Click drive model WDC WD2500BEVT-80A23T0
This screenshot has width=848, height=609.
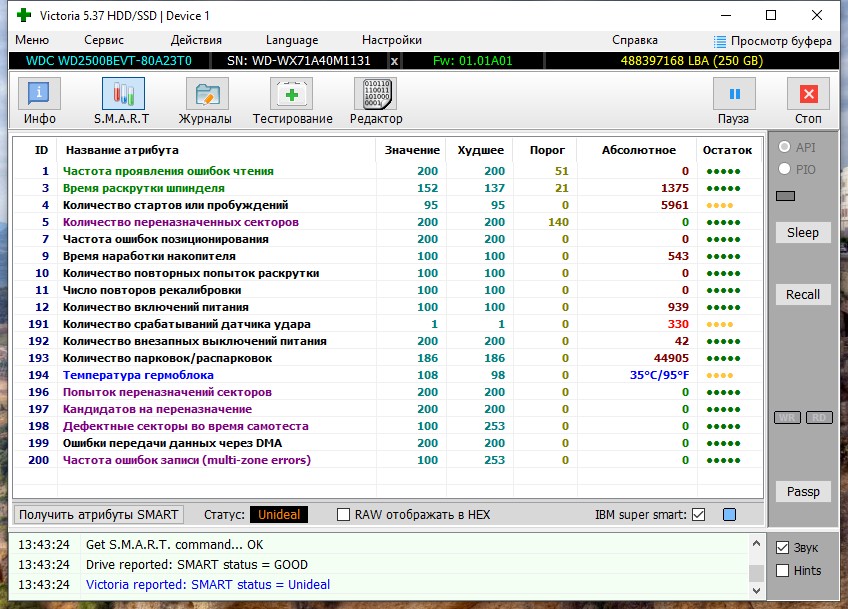(109, 61)
